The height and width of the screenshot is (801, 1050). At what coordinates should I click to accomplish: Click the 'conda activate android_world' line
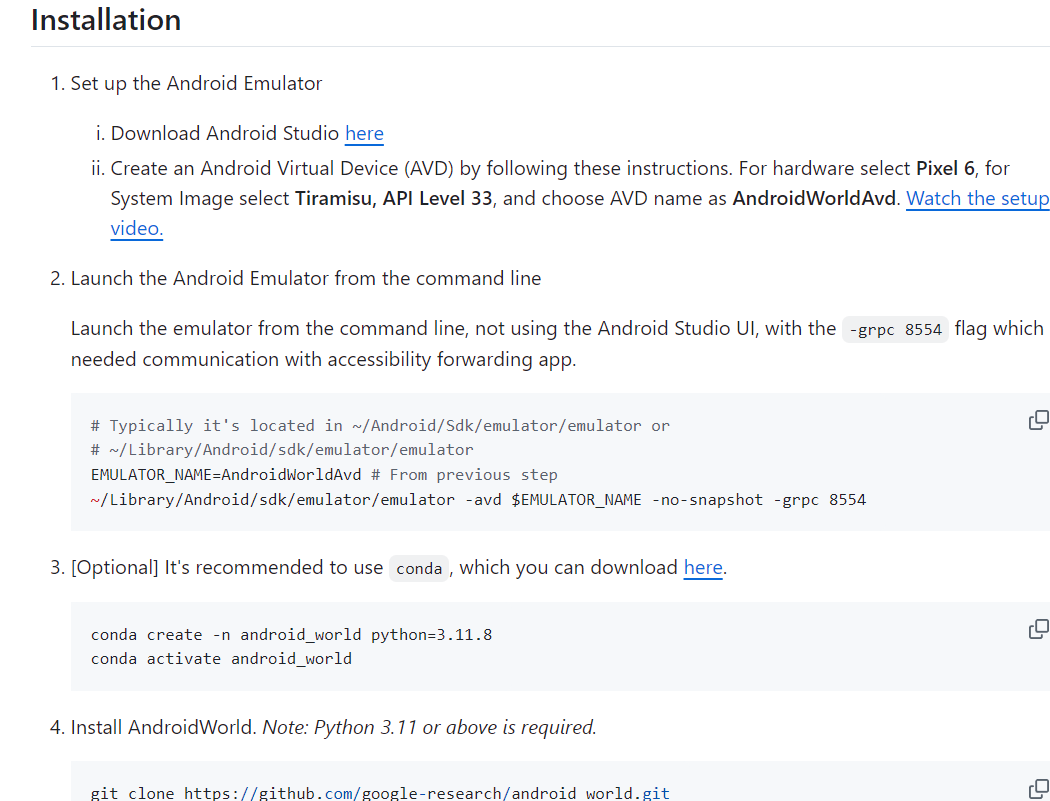pyautogui.click(x=221, y=659)
